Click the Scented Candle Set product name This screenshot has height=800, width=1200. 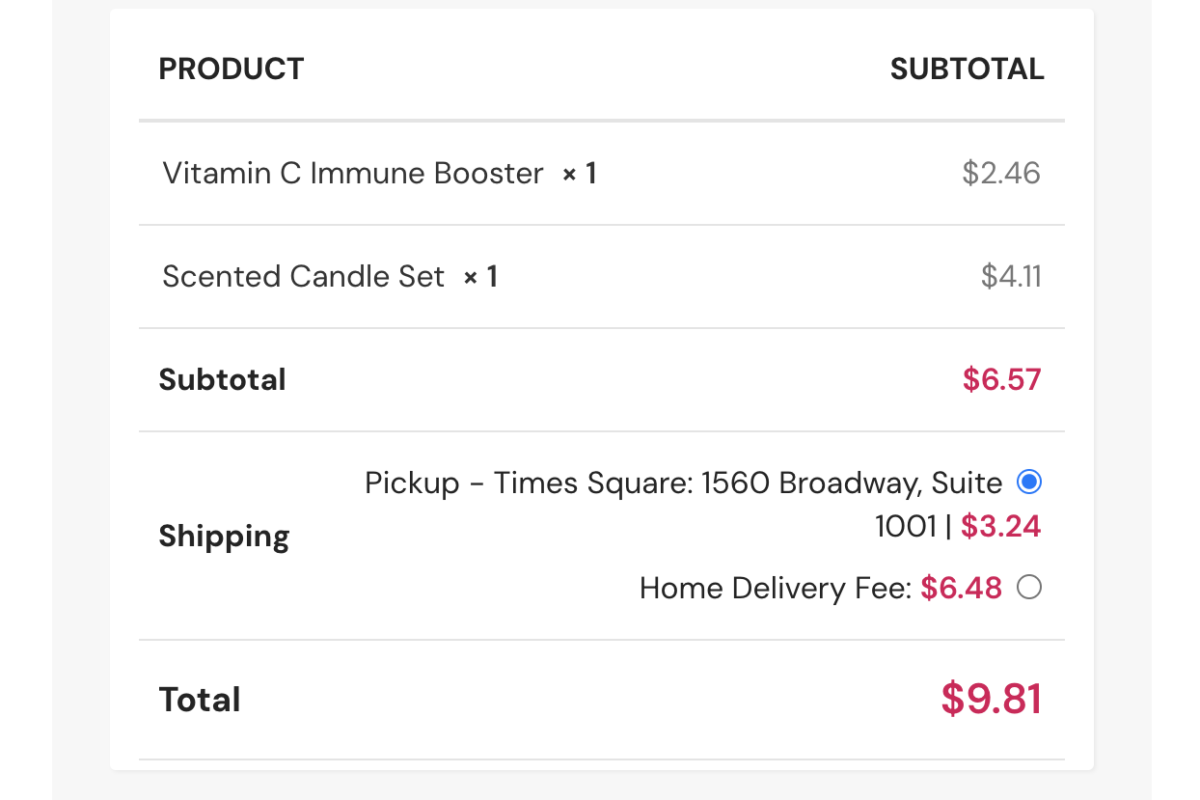303,277
